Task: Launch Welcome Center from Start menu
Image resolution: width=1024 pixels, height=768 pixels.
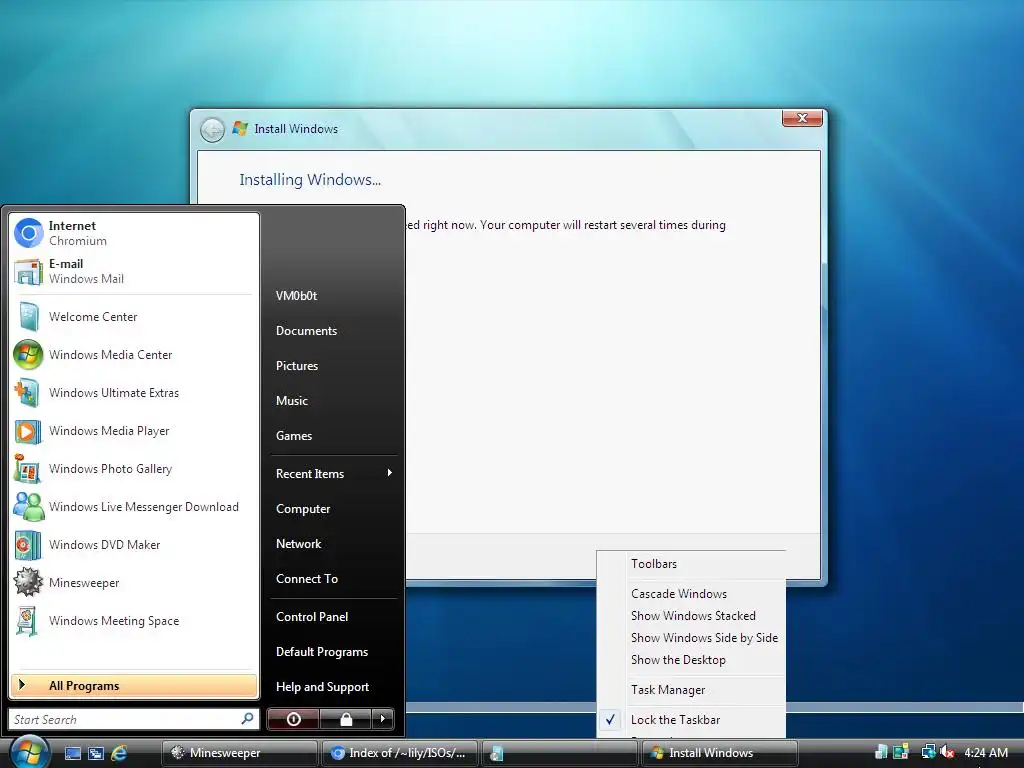Action: pos(134,317)
